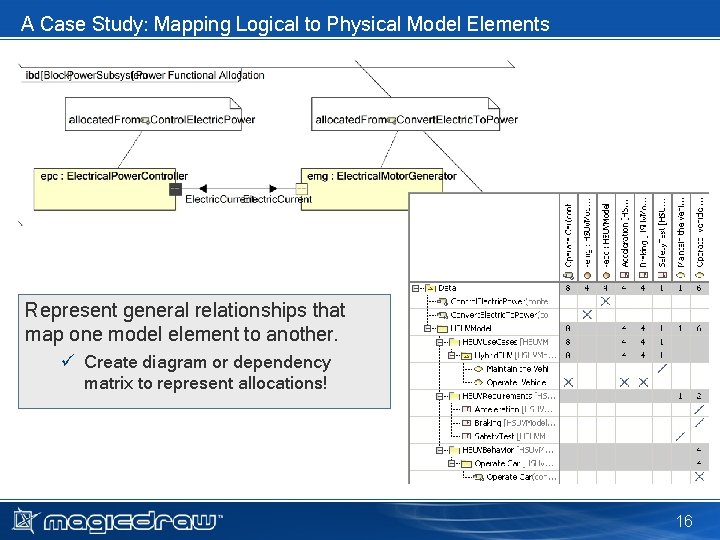Click X cell for Operate Vehicle and Braking
The width and height of the screenshot is (720, 540).
(x=643, y=382)
